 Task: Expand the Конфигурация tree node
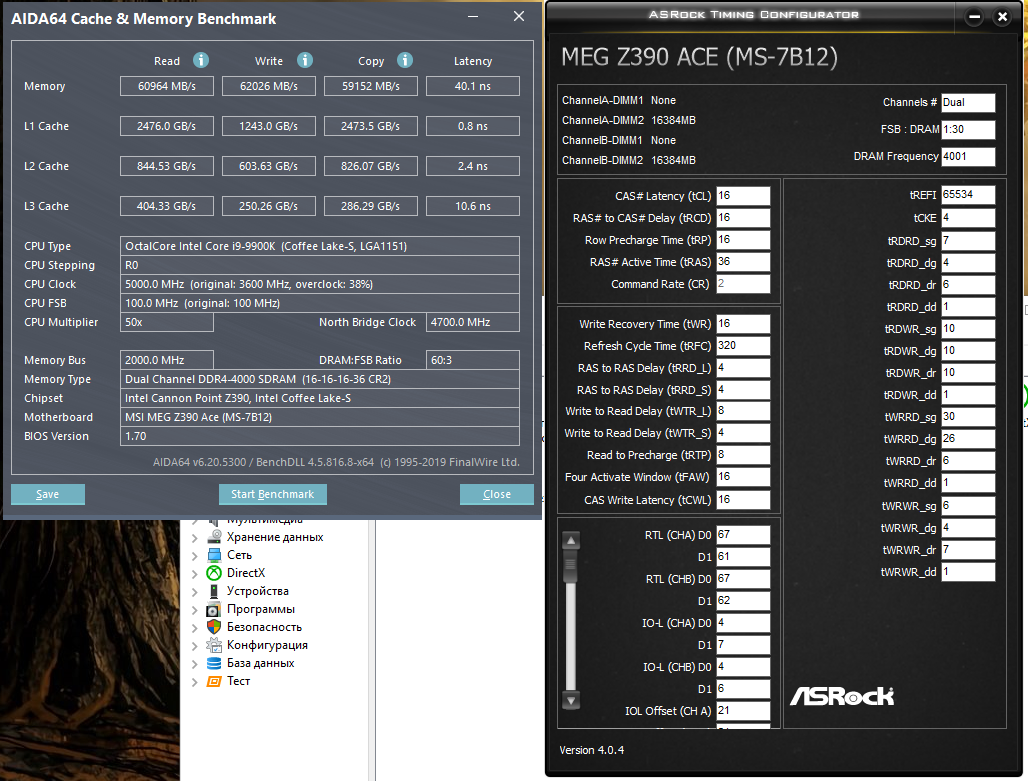[195, 645]
